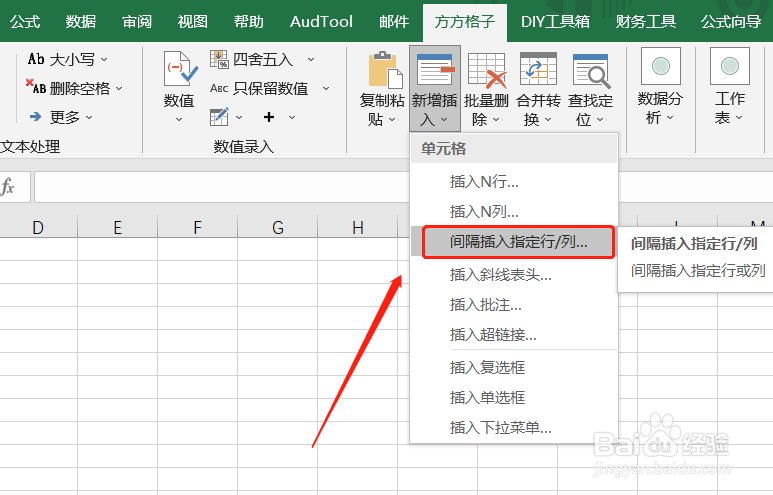Switch to the 数据 ribbon tab

tap(80, 22)
